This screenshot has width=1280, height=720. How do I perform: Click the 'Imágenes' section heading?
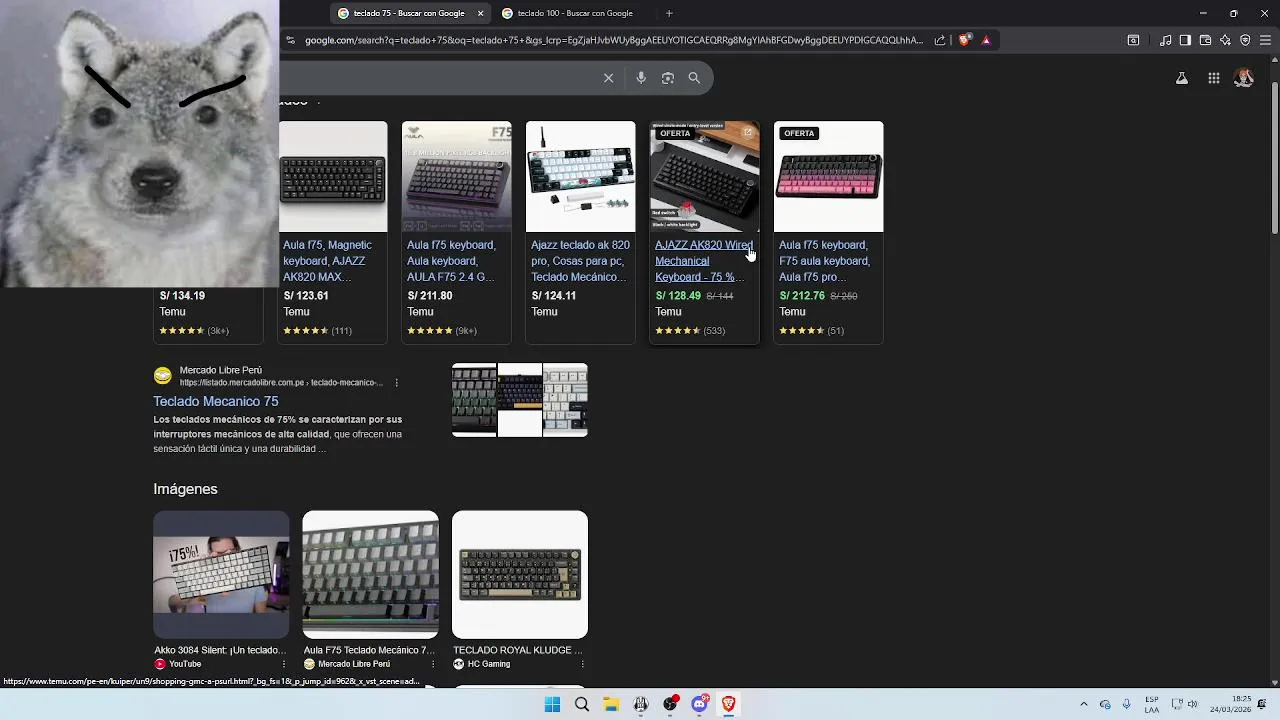185,489
